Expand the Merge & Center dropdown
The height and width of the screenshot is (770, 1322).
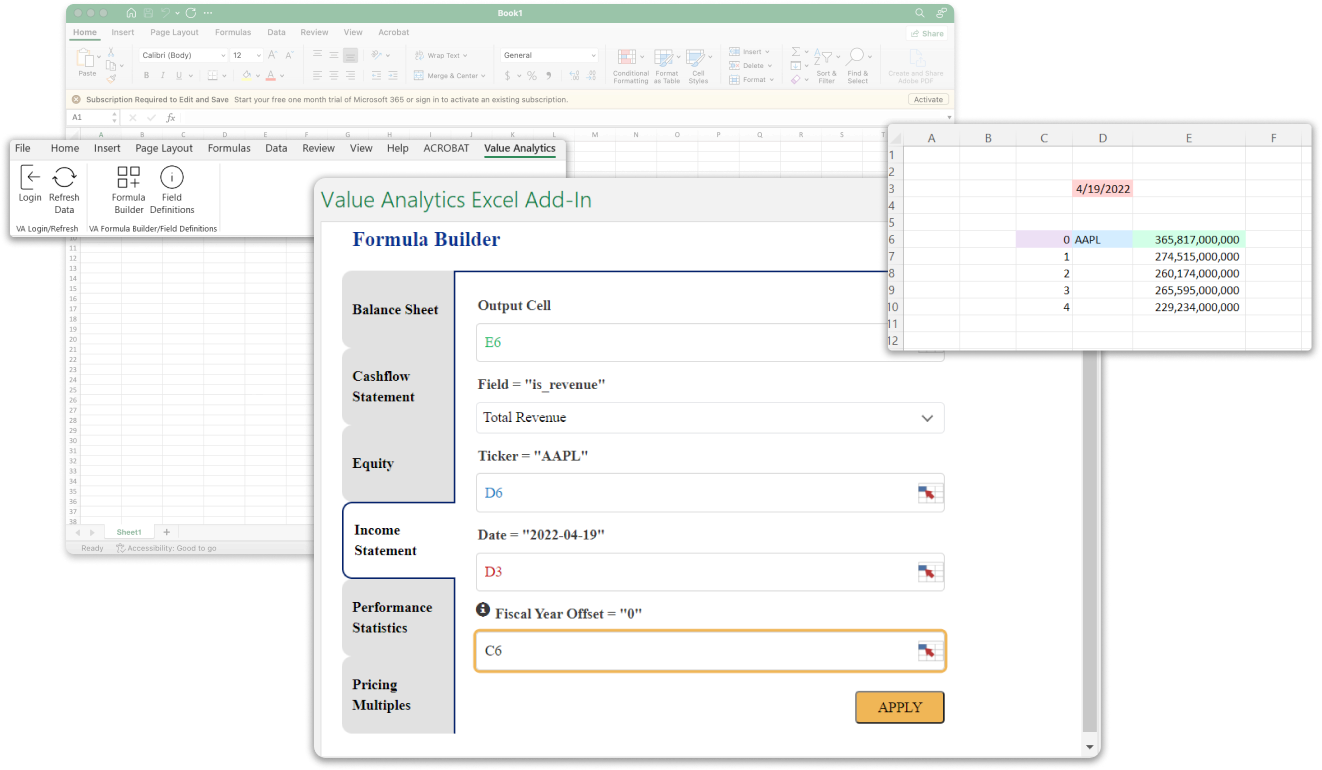pos(483,76)
